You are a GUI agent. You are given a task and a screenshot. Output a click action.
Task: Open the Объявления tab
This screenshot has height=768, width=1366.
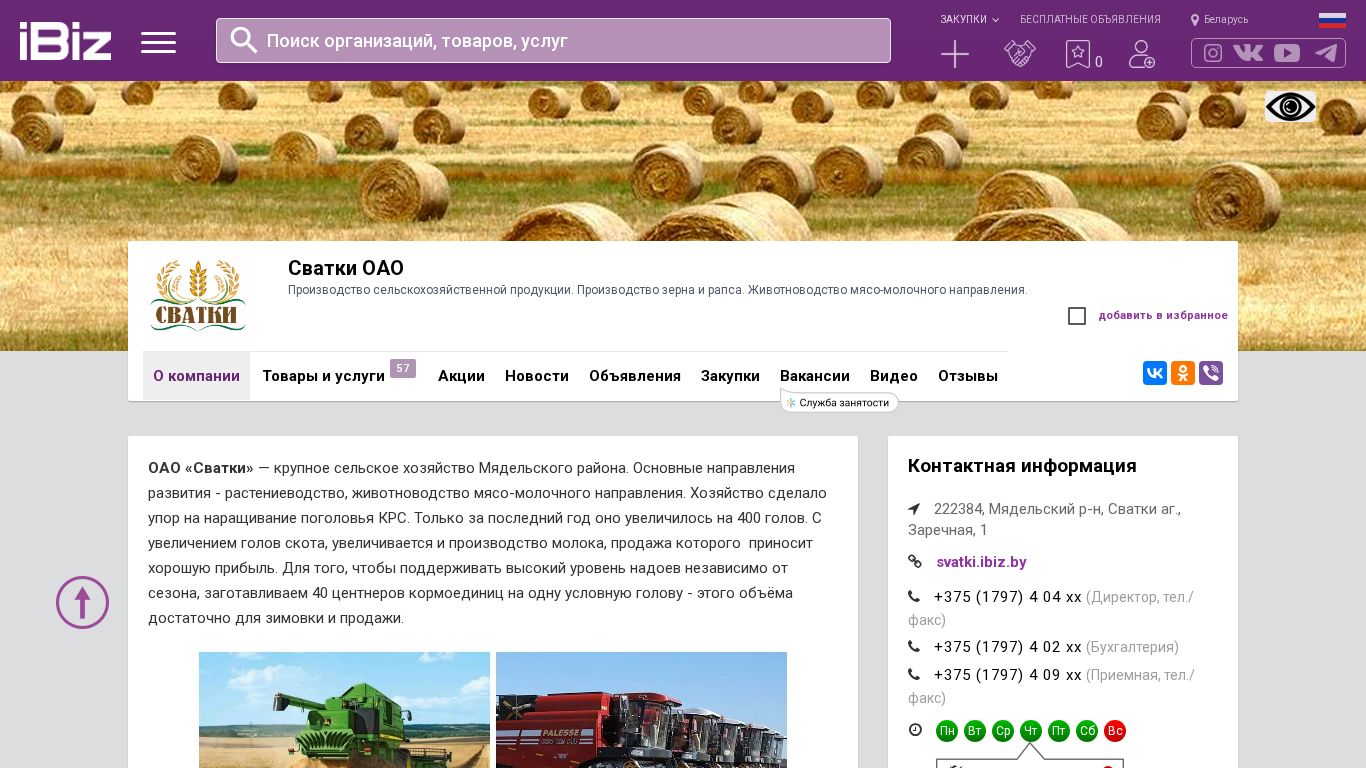(x=635, y=376)
